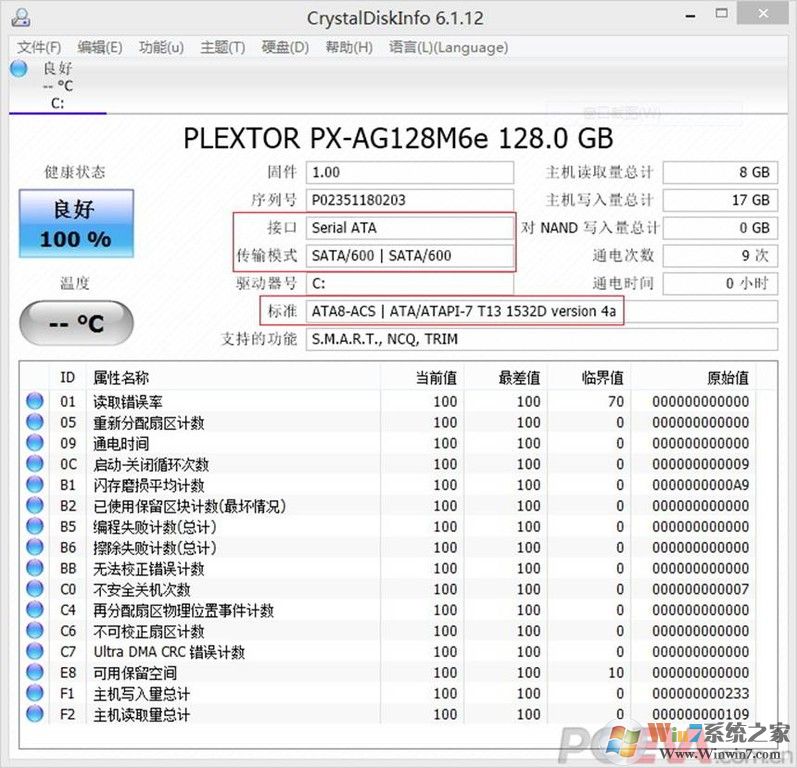Open the 硬盘(D) menu
This screenshot has width=797, height=768.
pos(285,47)
